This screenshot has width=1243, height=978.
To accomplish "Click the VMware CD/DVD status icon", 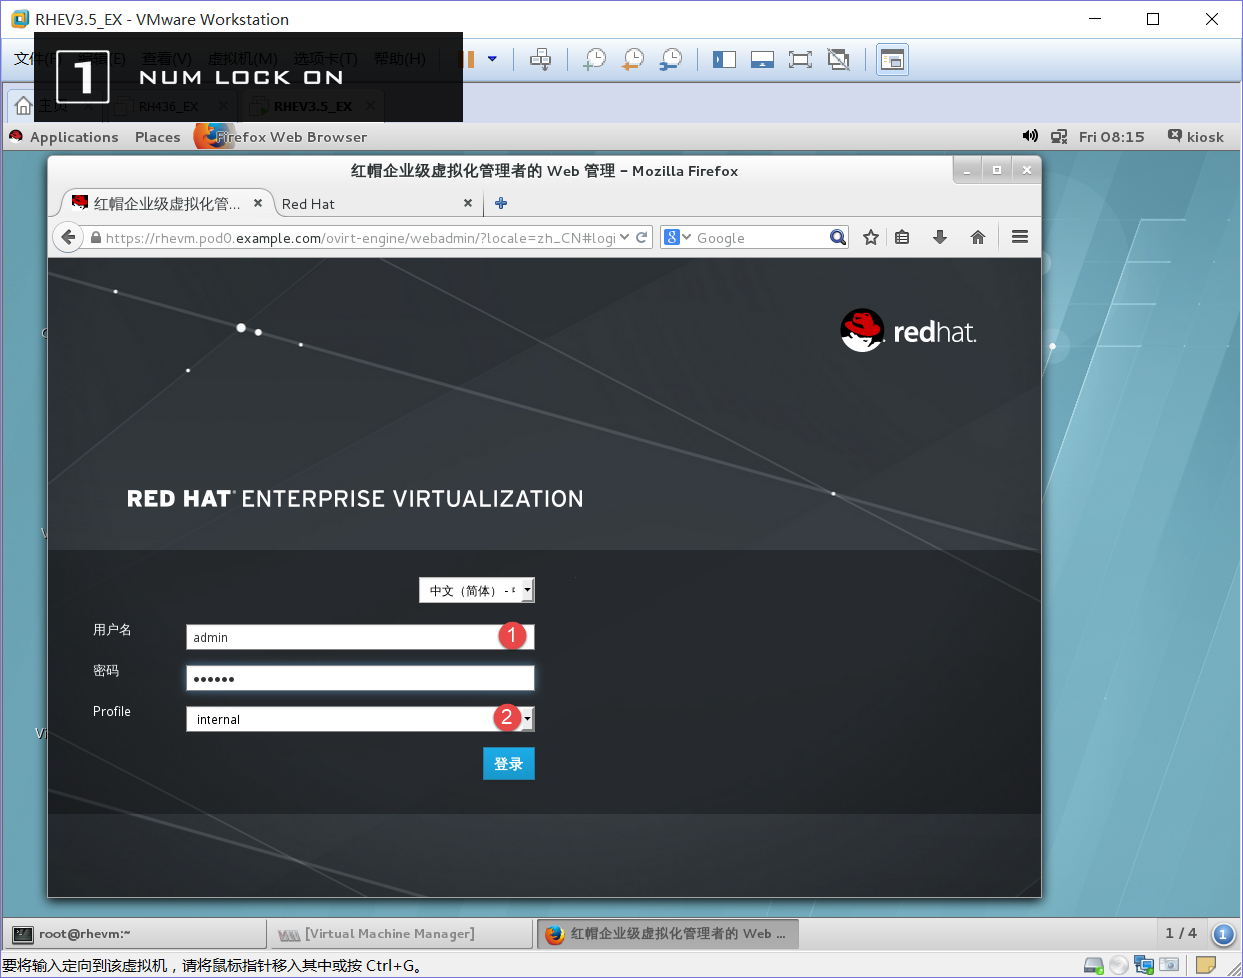I will click(1119, 966).
